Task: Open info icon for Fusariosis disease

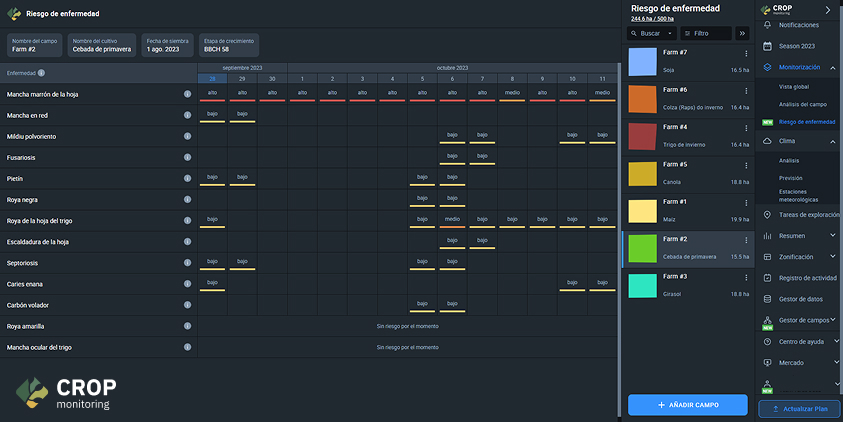Action: point(187,158)
